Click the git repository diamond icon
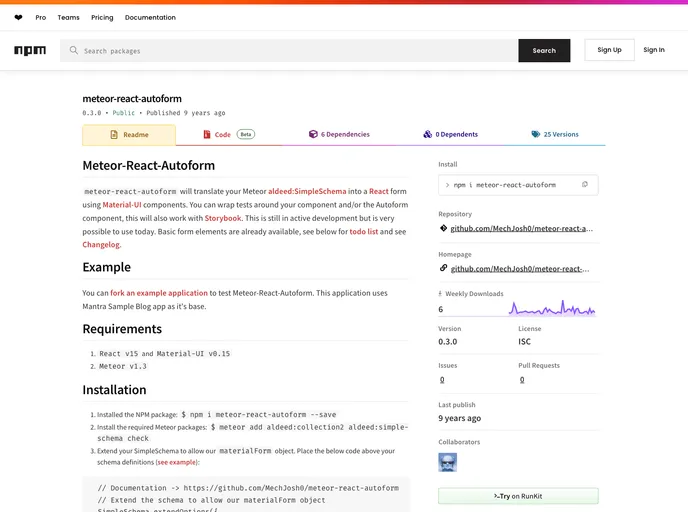This screenshot has height=512, width=688. point(444,228)
